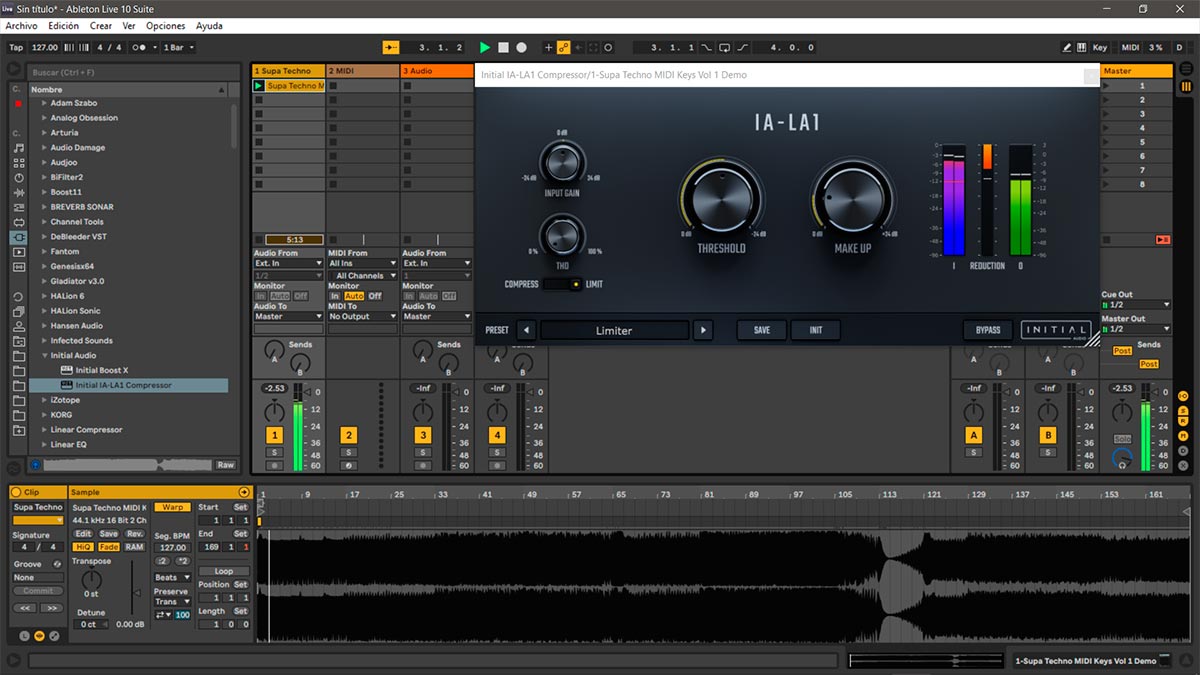Open the Ayuda menu
The image size is (1200, 675).
(x=209, y=26)
